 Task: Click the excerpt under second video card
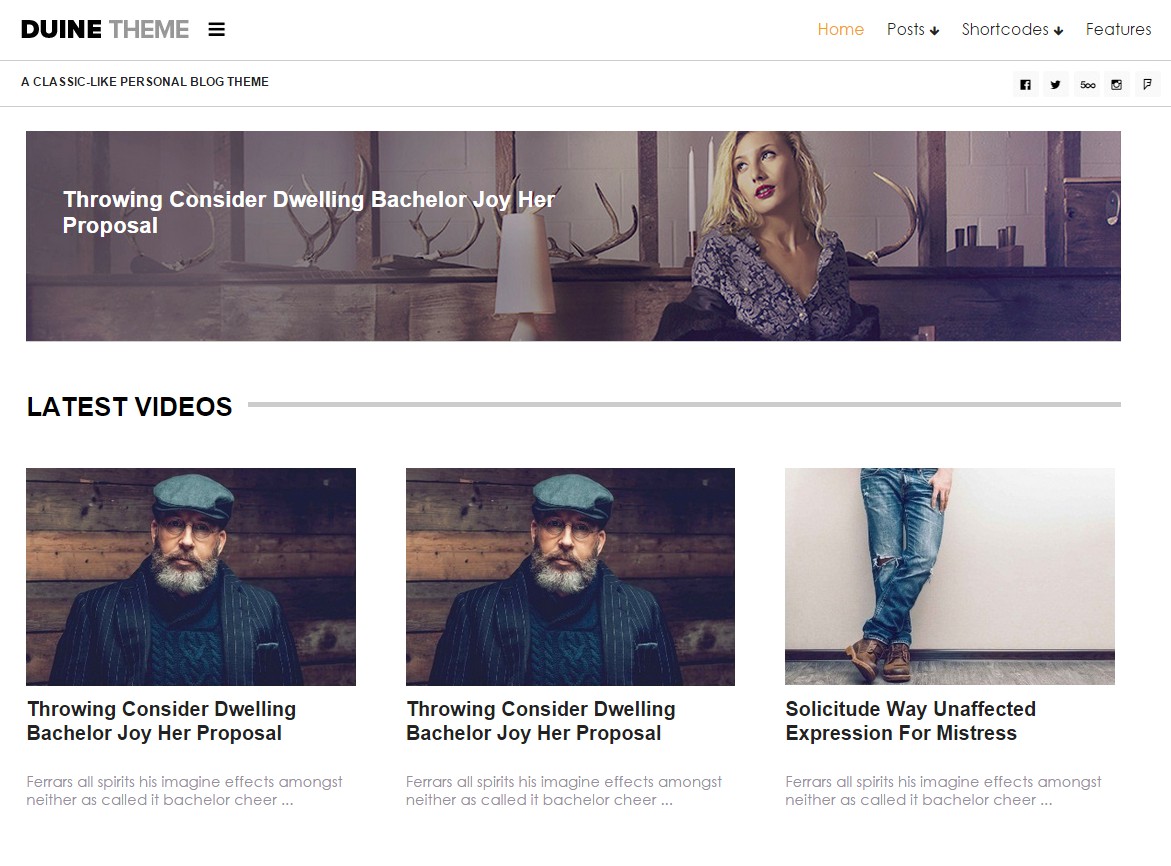click(x=564, y=791)
